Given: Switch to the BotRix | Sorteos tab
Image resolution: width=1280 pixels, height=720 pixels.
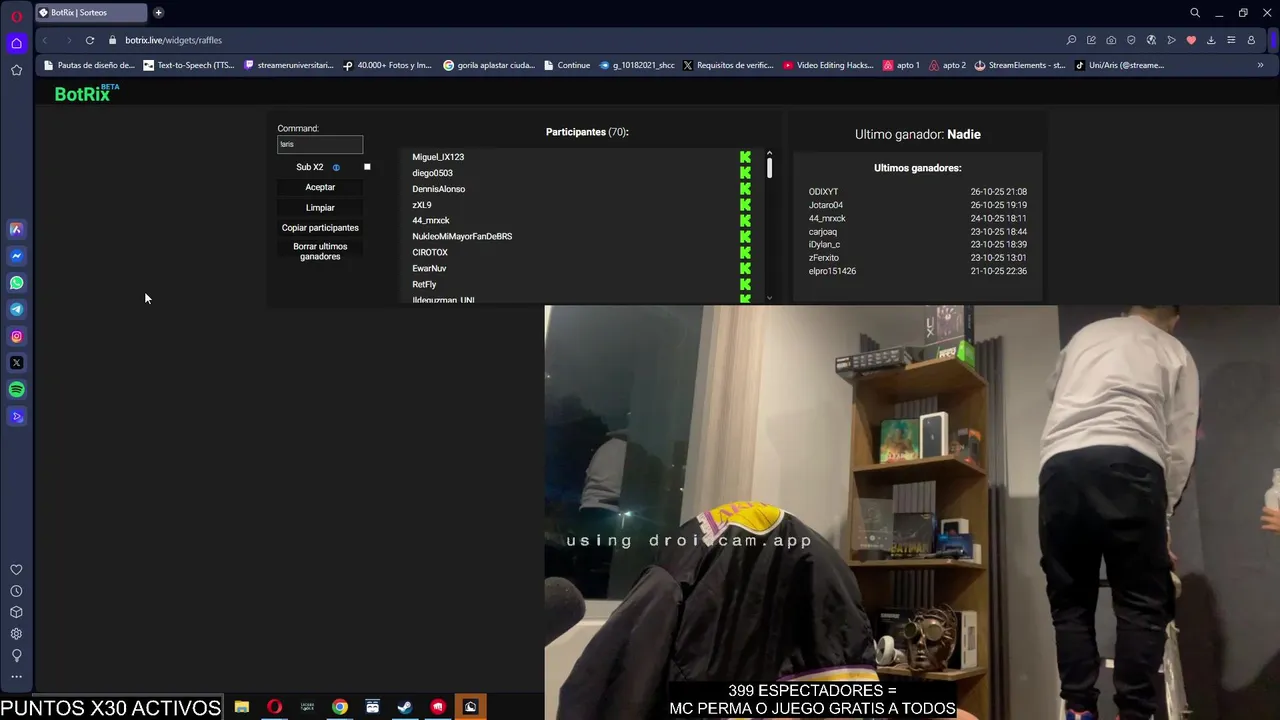Looking at the screenshot, I should (90, 13).
